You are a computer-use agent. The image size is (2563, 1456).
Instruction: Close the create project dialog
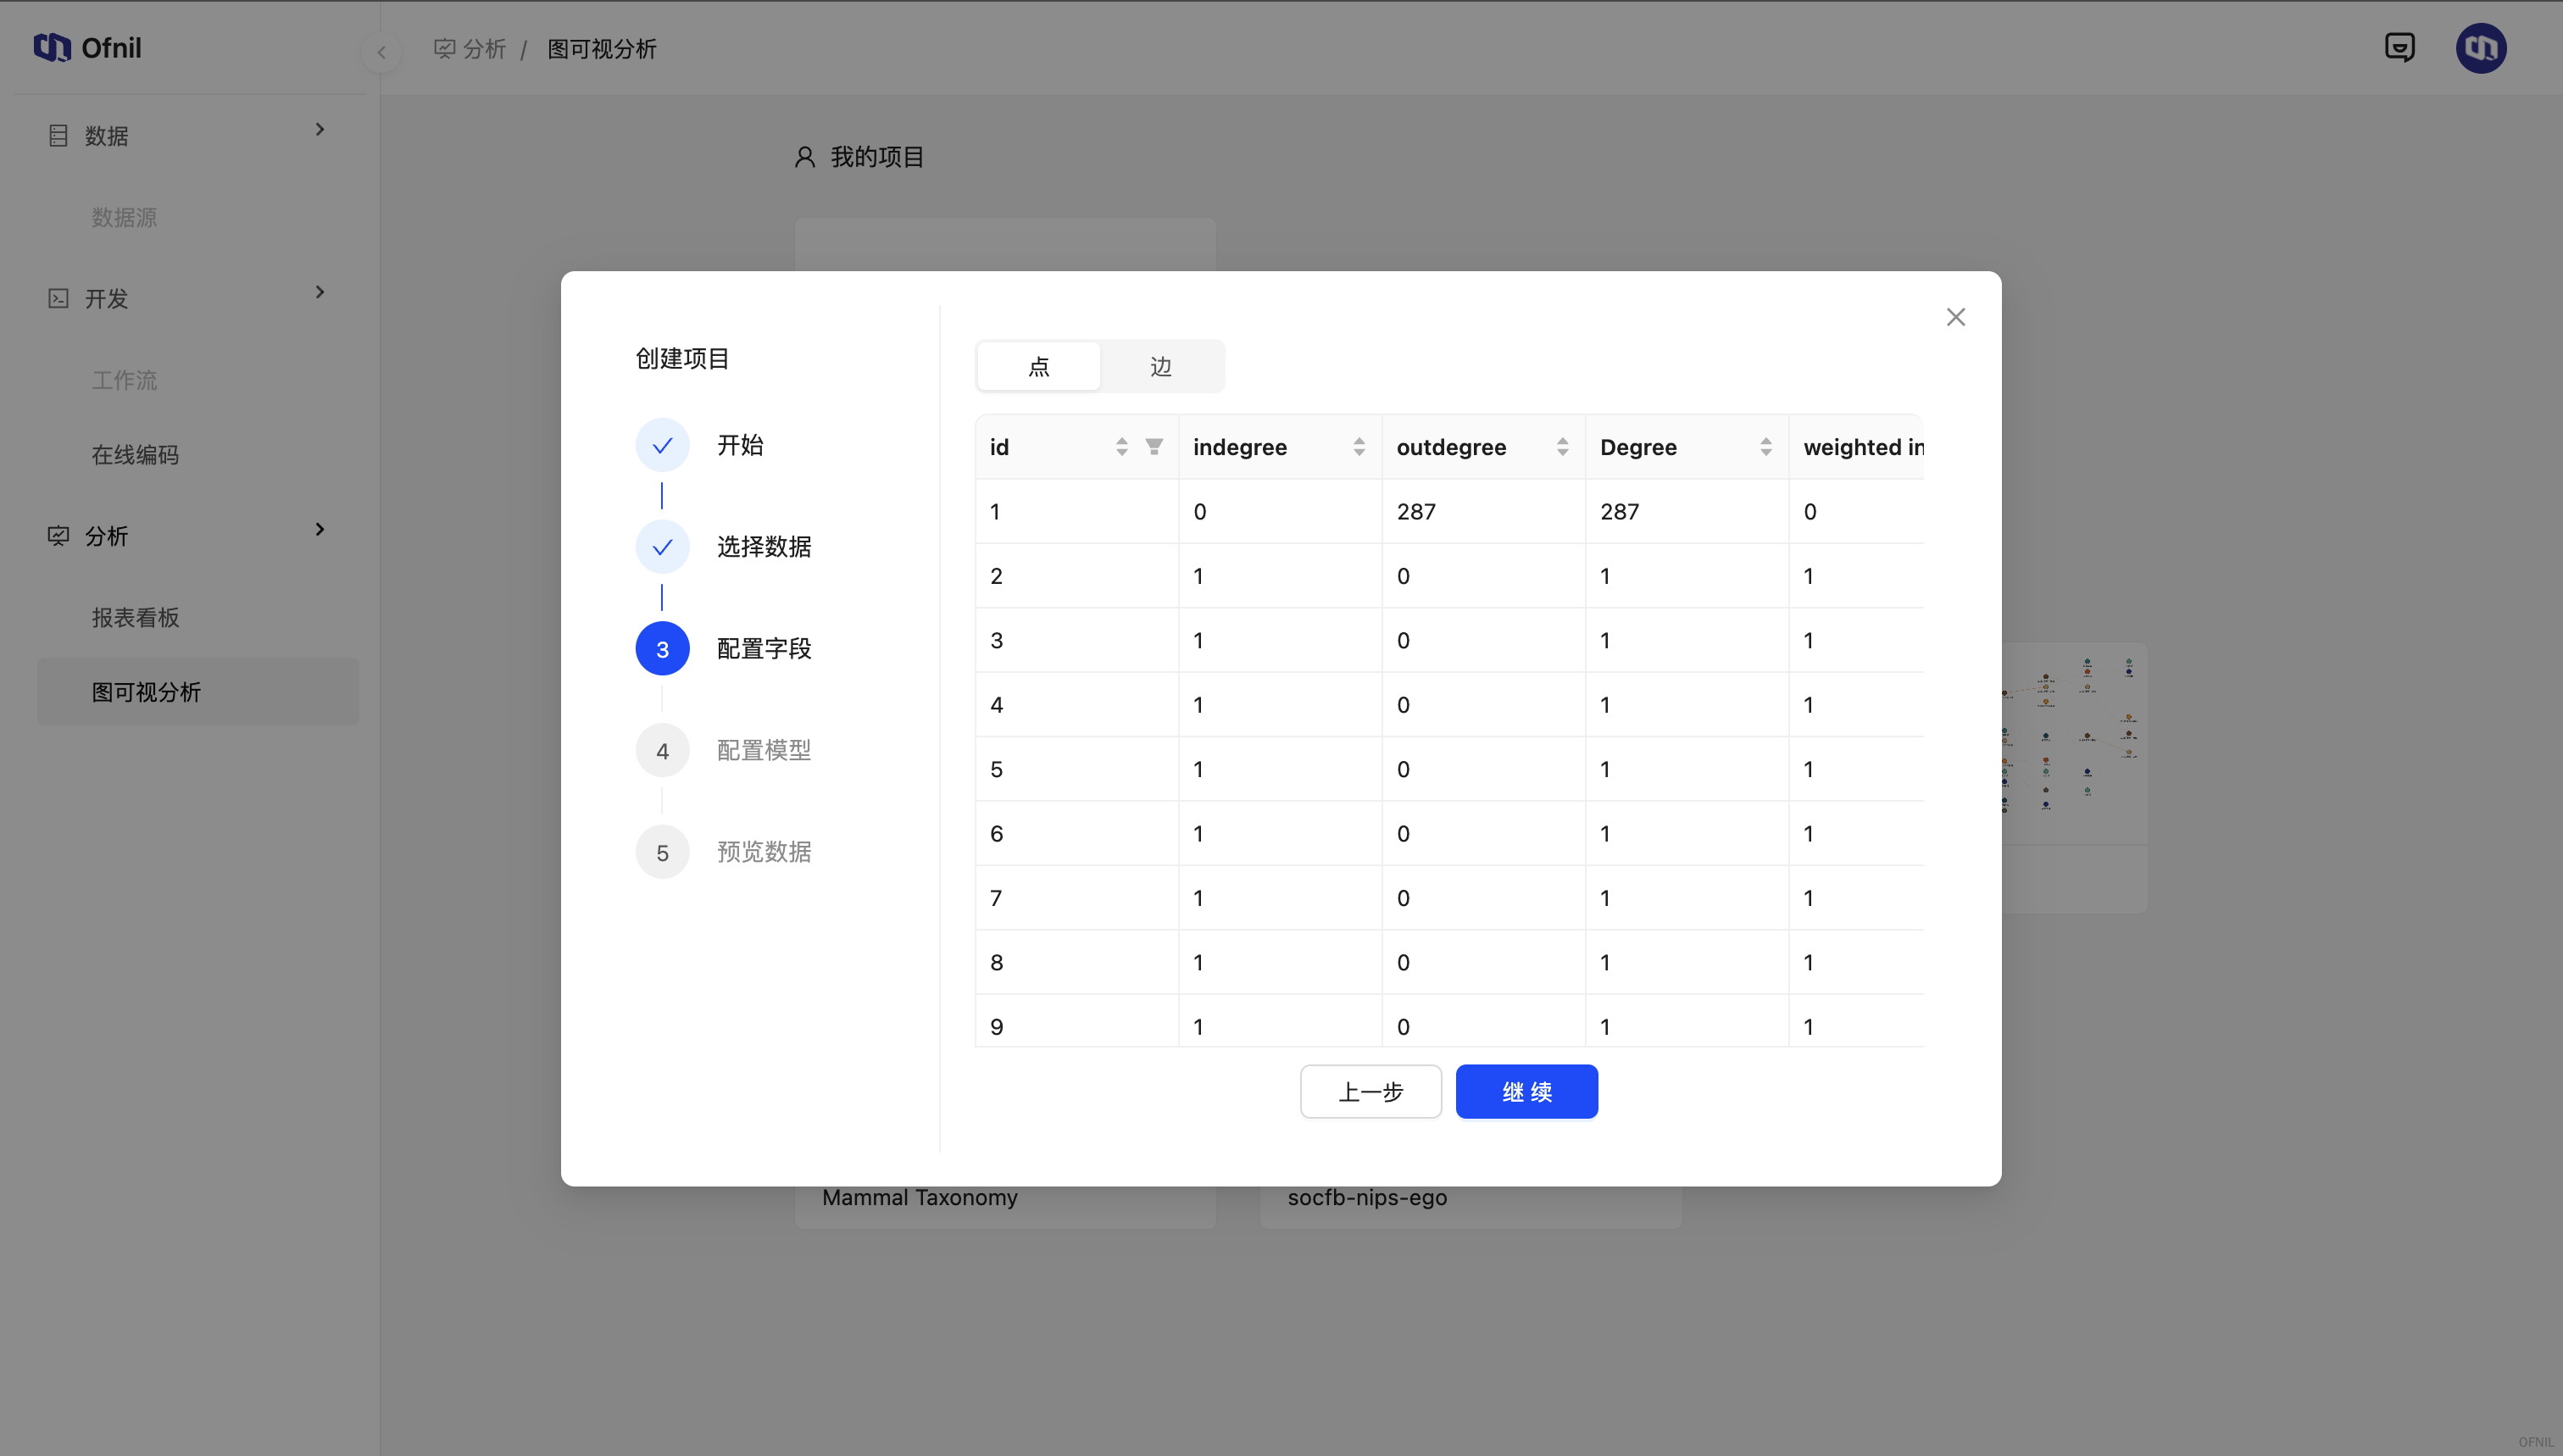pyautogui.click(x=1955, y=317)
